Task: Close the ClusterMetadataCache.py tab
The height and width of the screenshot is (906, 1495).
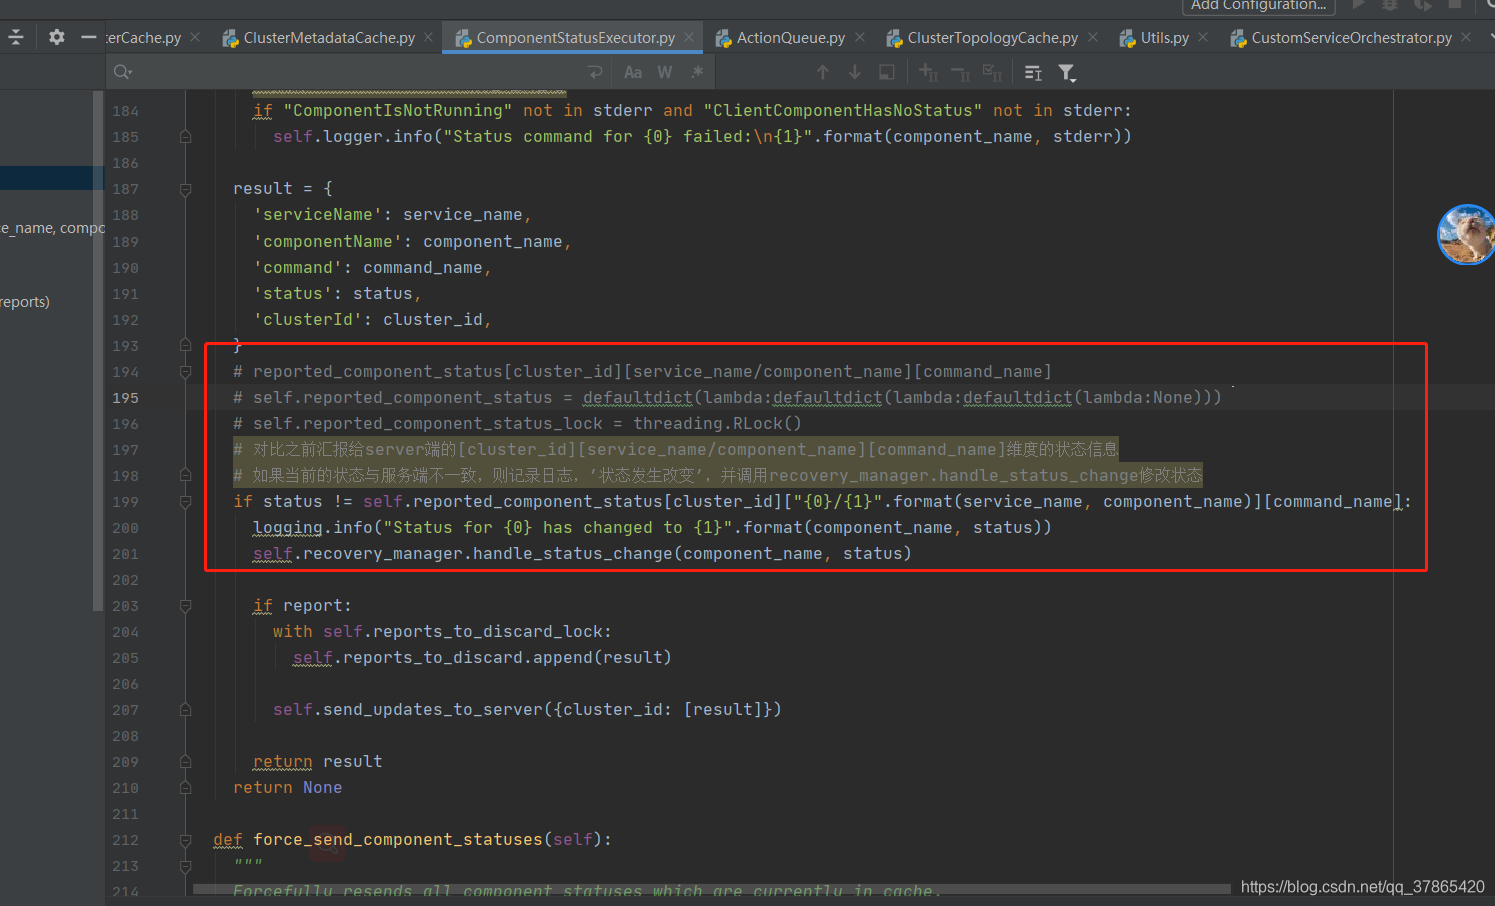Action: (x=428, y=37)
